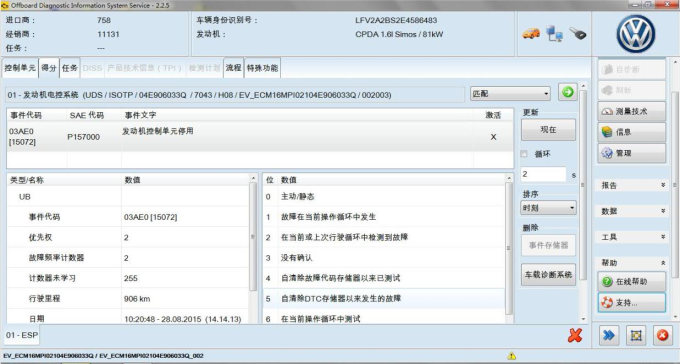Select the 03AE0 P157000 fault row
This screenshot has width=680, height=364.
point(260,137)
